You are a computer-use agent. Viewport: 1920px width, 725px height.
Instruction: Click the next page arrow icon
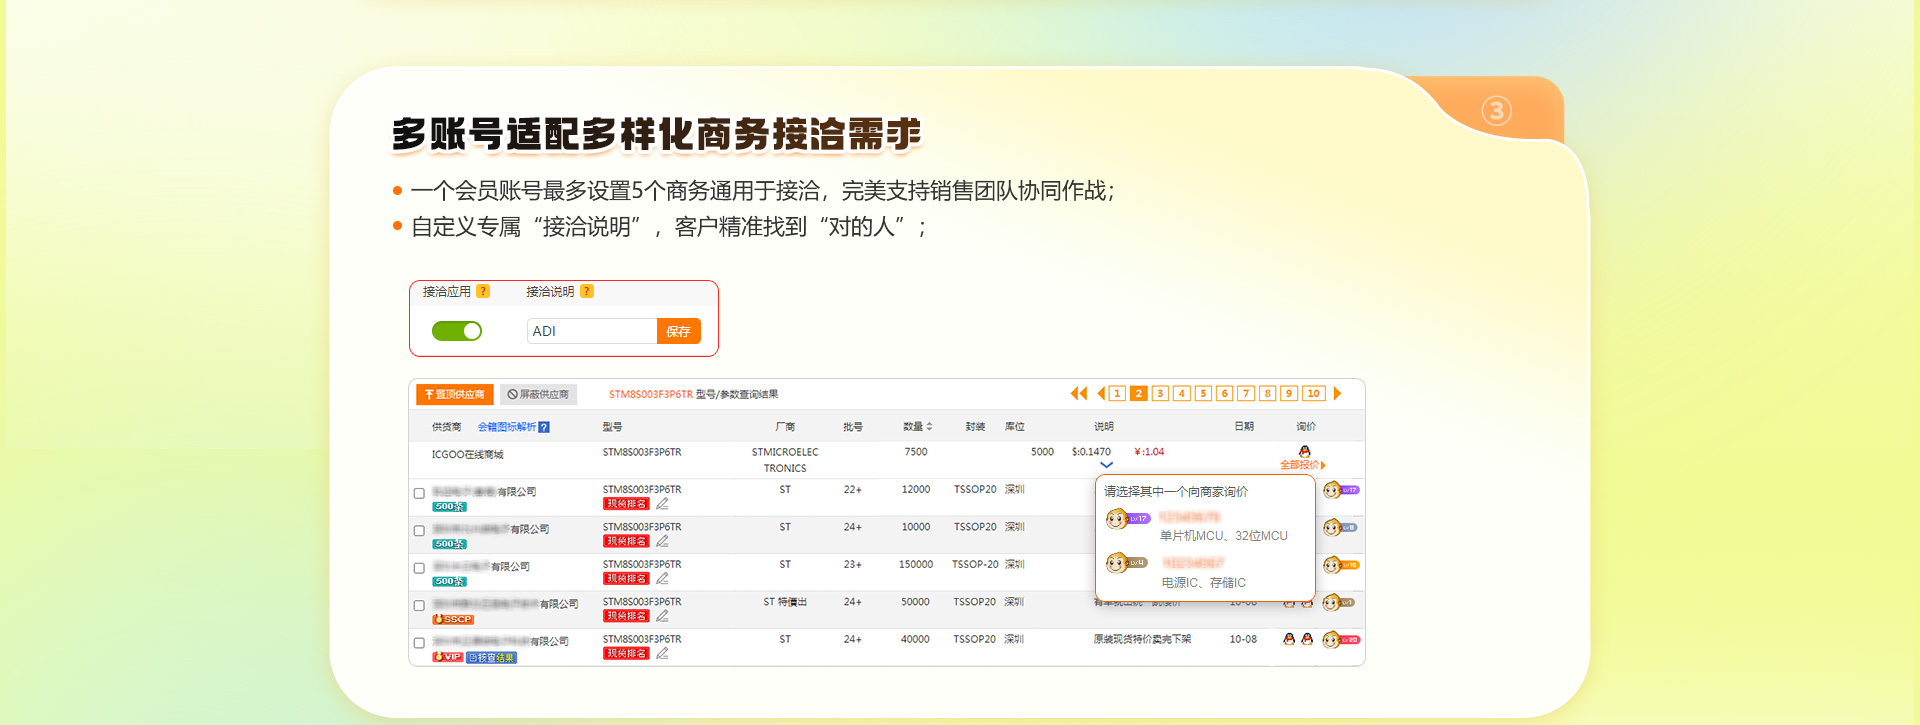click(x=1337, y=394)
